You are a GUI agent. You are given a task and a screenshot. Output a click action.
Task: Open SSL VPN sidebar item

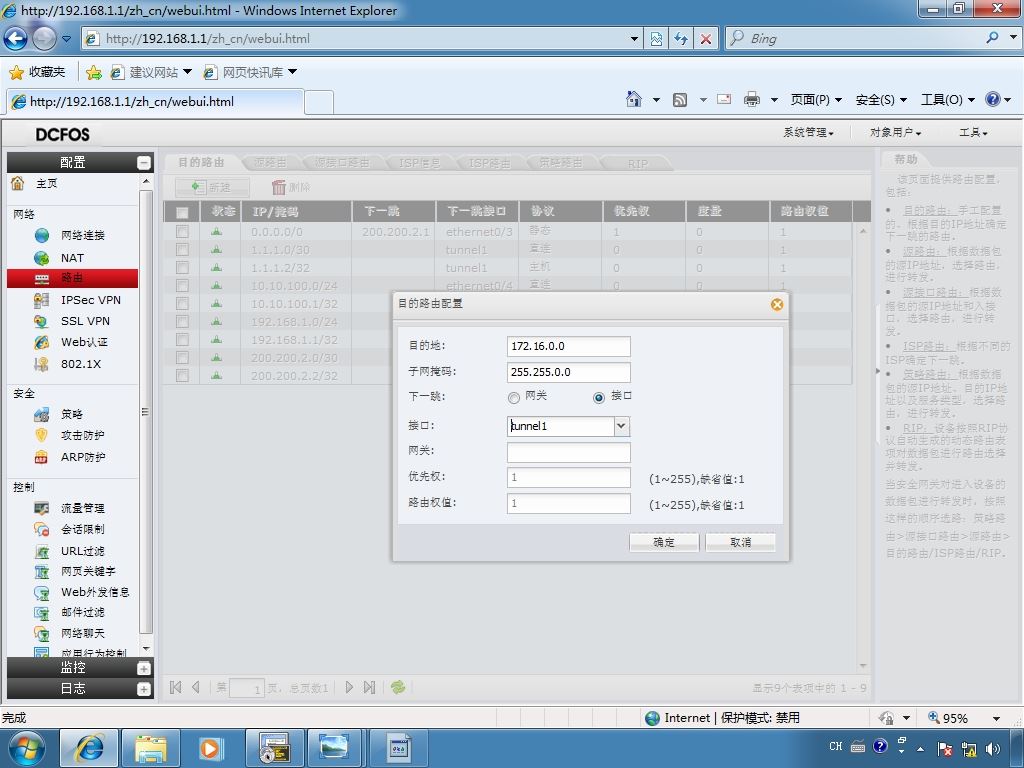click(x=85, y=321)
